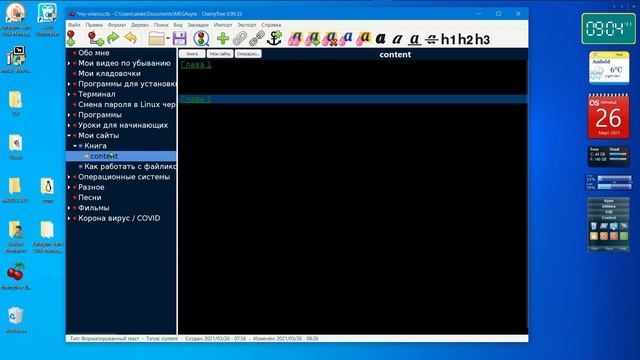
Task: Select the content tree node
Action: tap(104, 156)
